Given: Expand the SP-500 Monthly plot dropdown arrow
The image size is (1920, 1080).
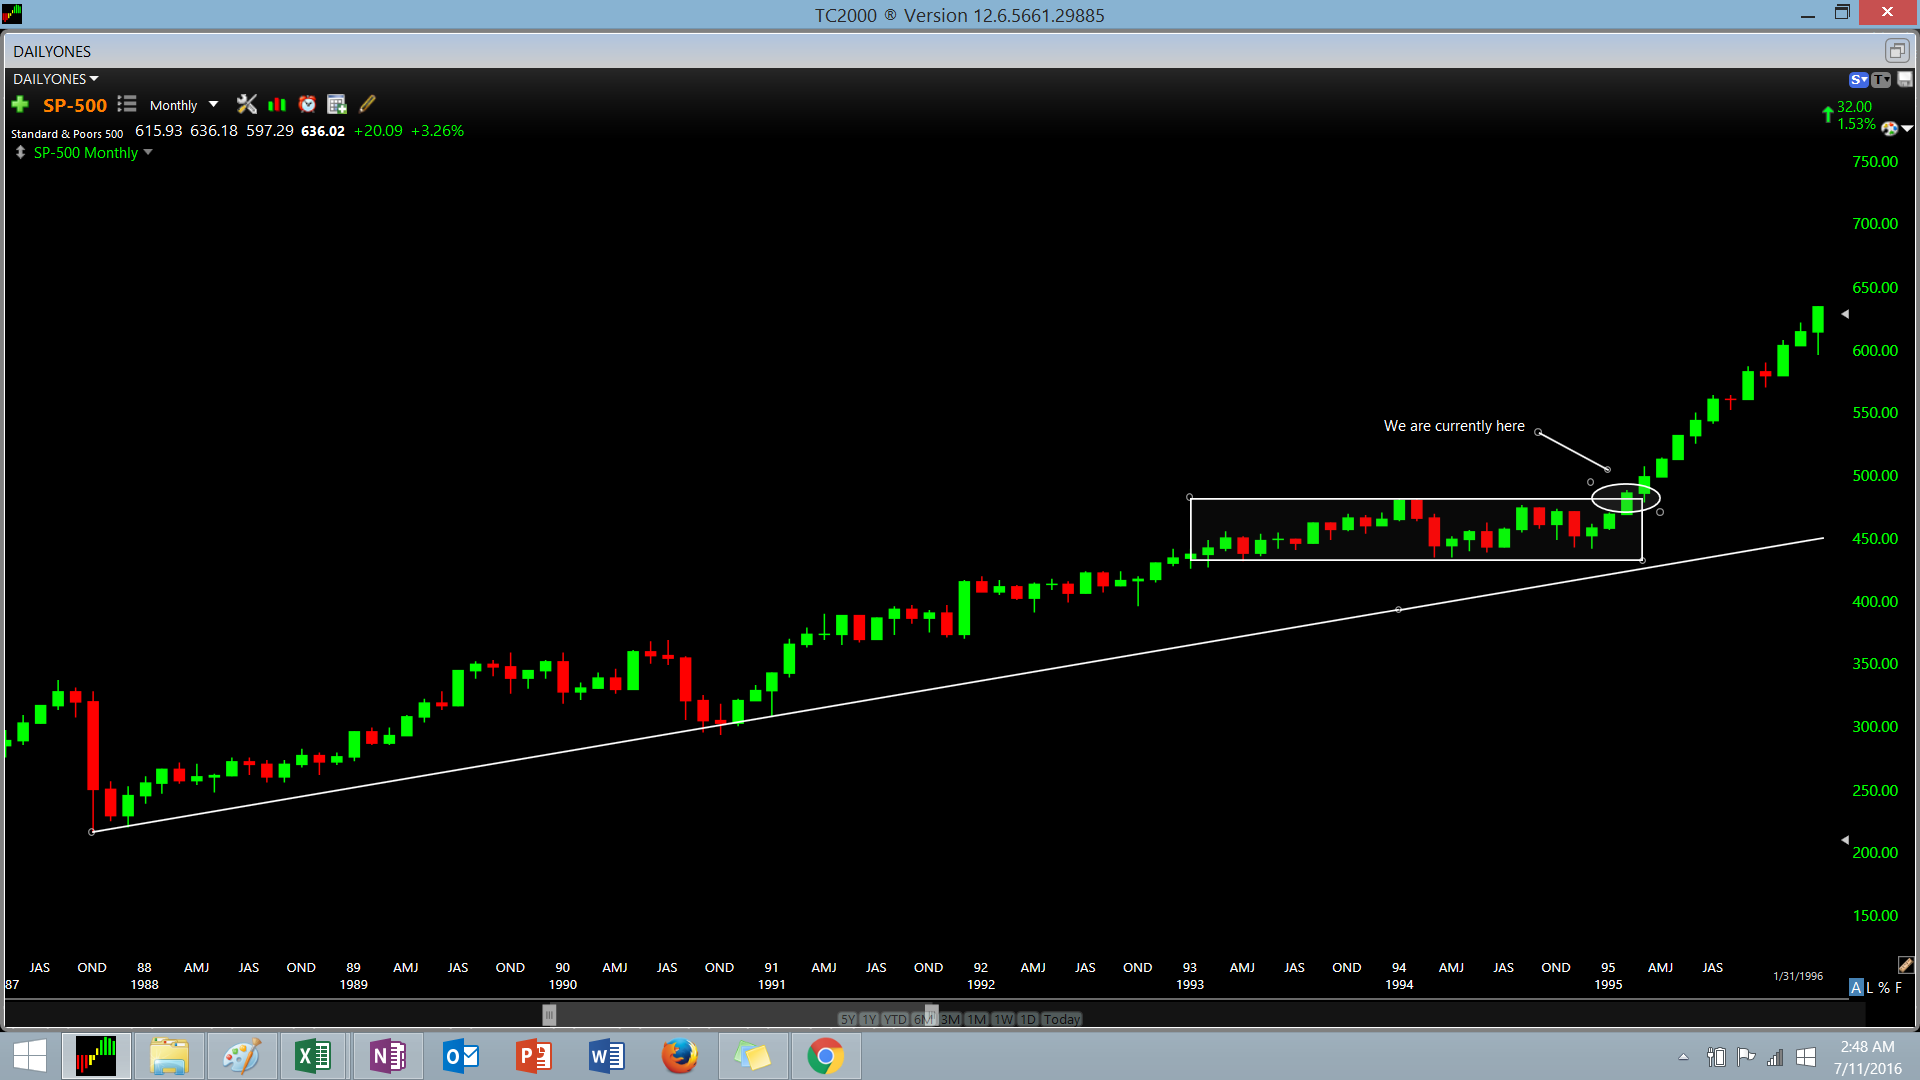Looking at the screenshot, I should 148,152.
